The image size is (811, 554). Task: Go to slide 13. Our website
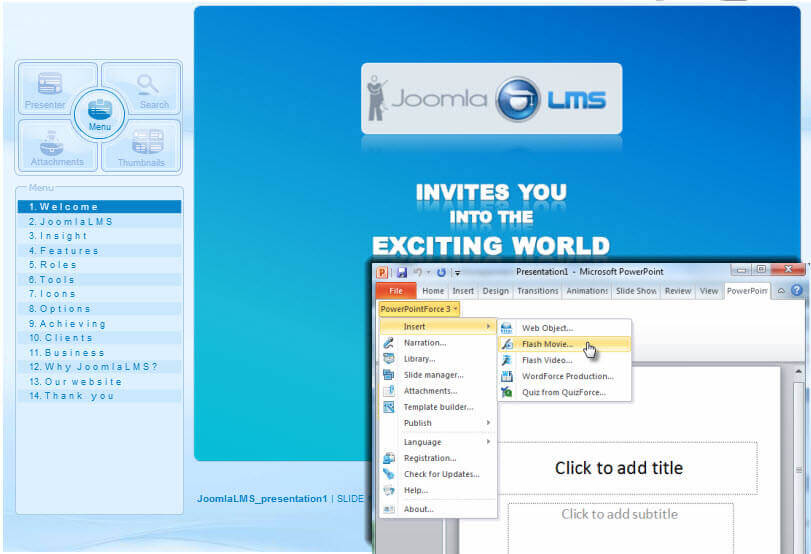(99, 381)
